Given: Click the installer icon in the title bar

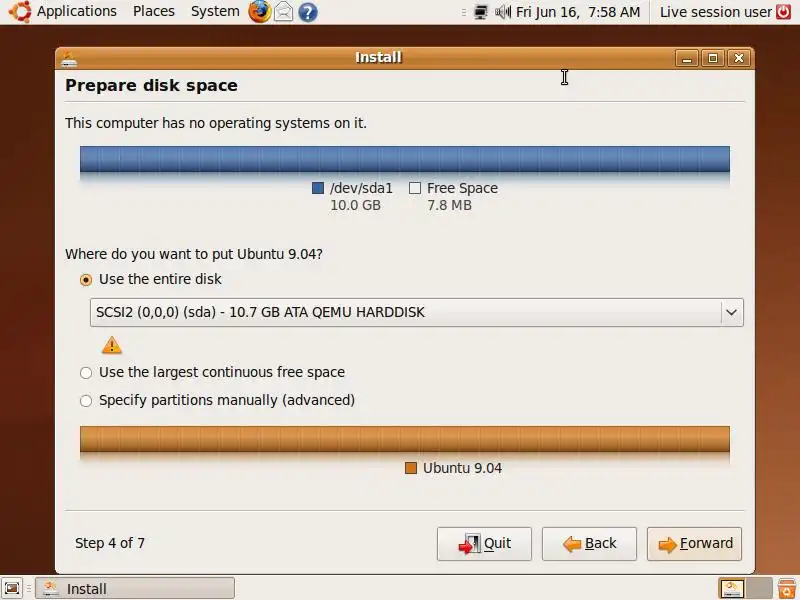Looking at the screenshot, I should tap(69, 59).
